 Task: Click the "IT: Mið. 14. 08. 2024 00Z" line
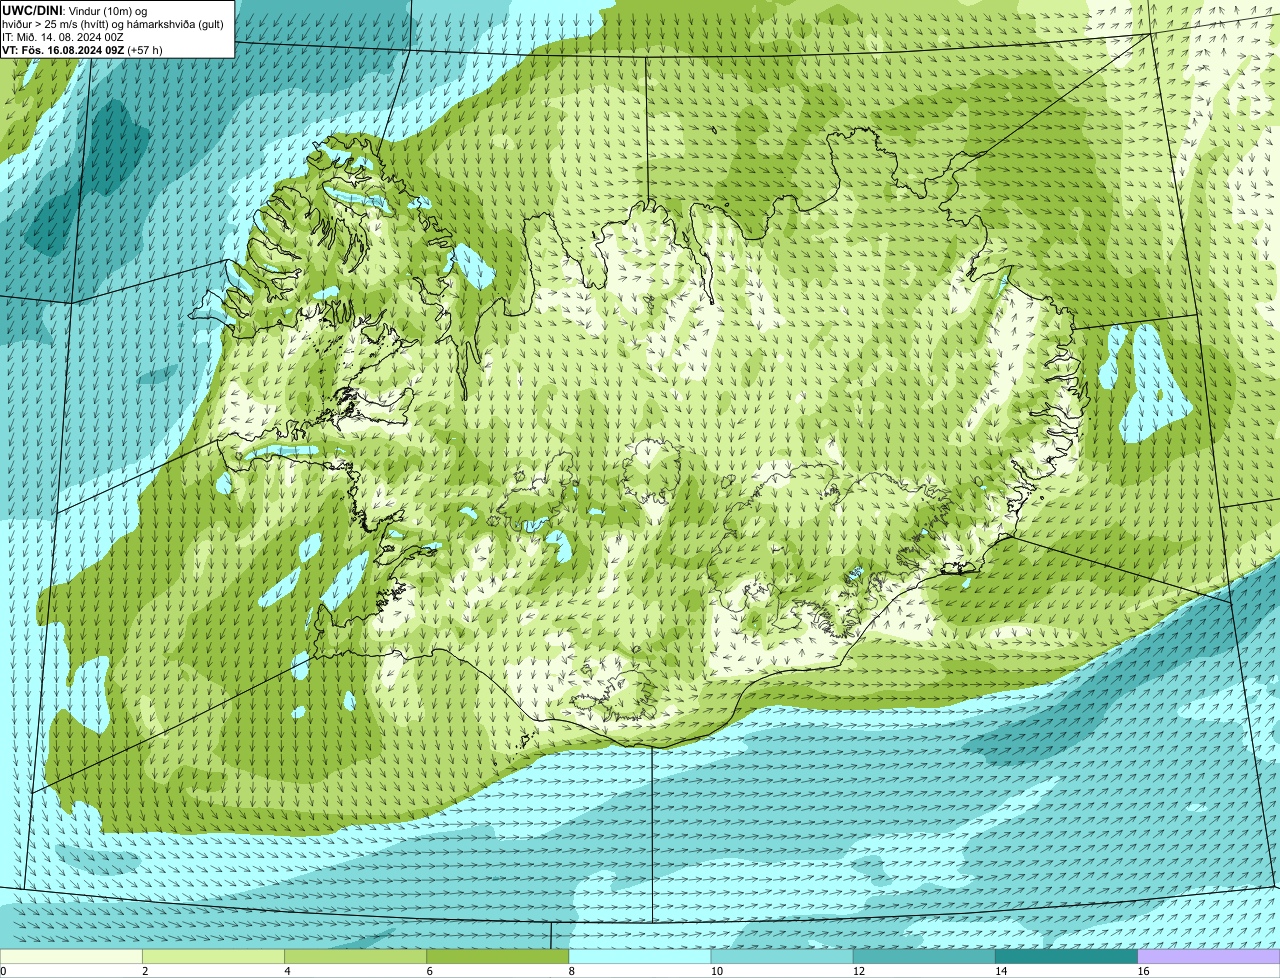(63, 36)
